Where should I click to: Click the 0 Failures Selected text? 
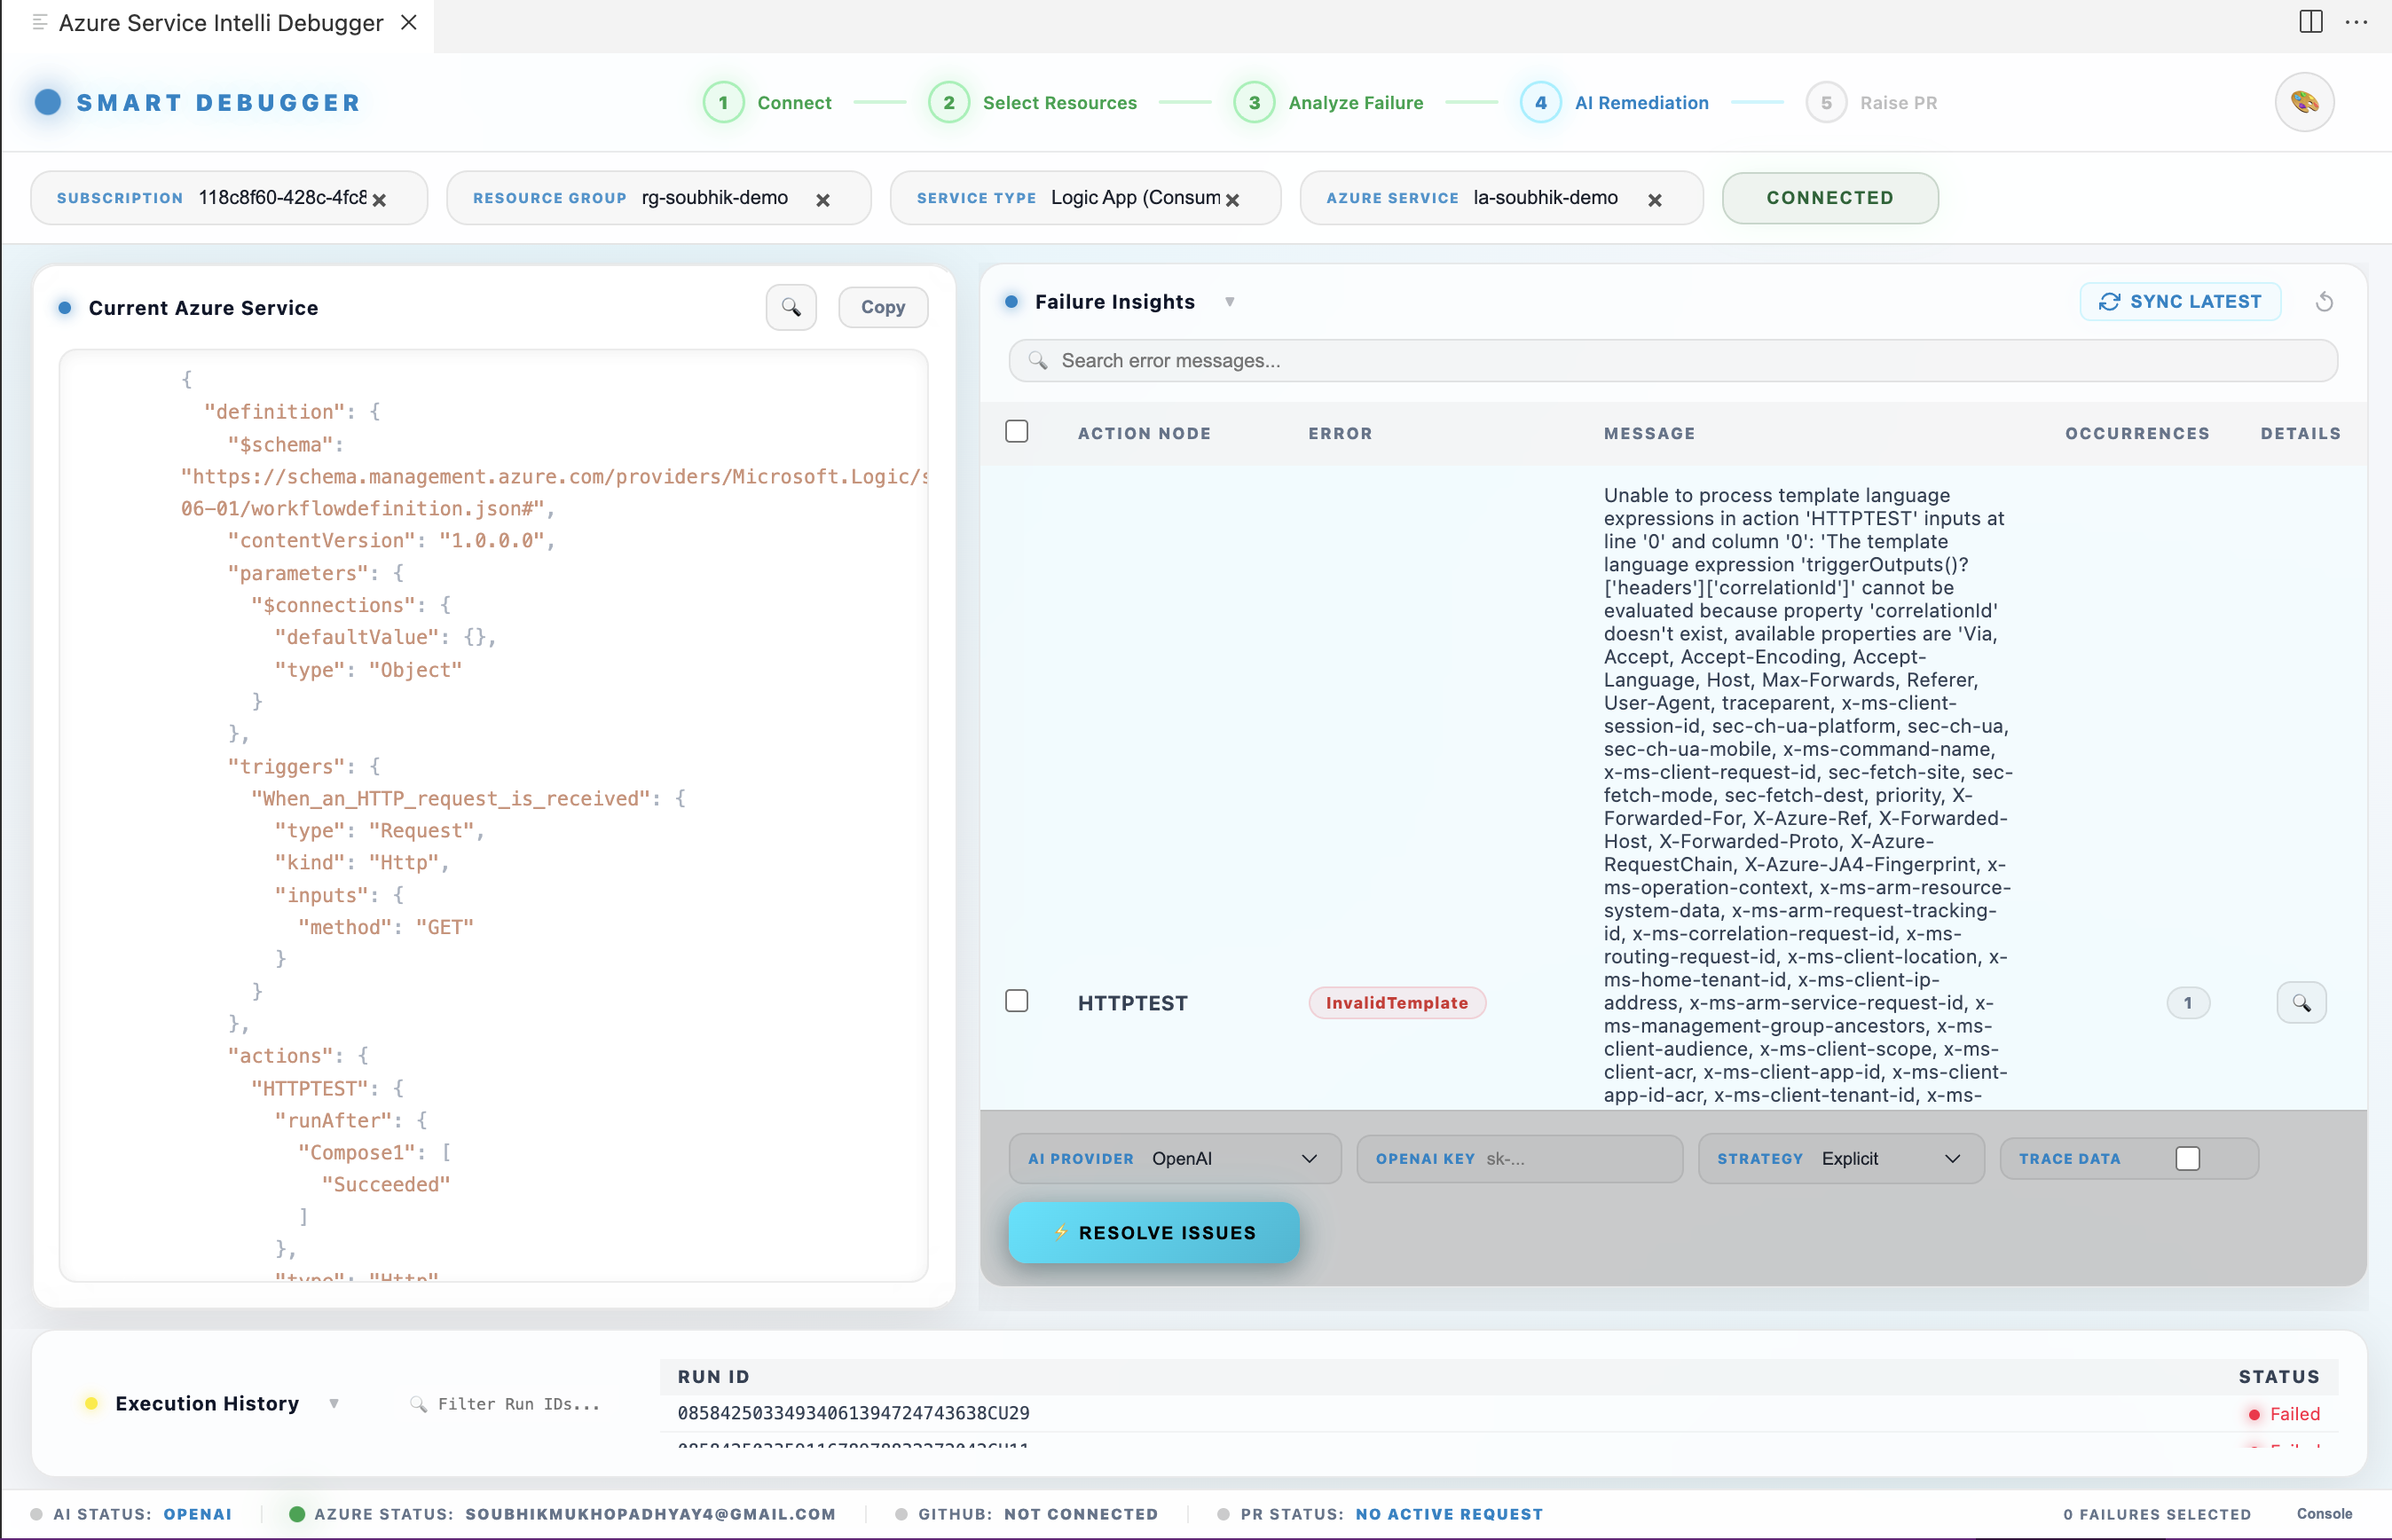tap(2157, 1514)
